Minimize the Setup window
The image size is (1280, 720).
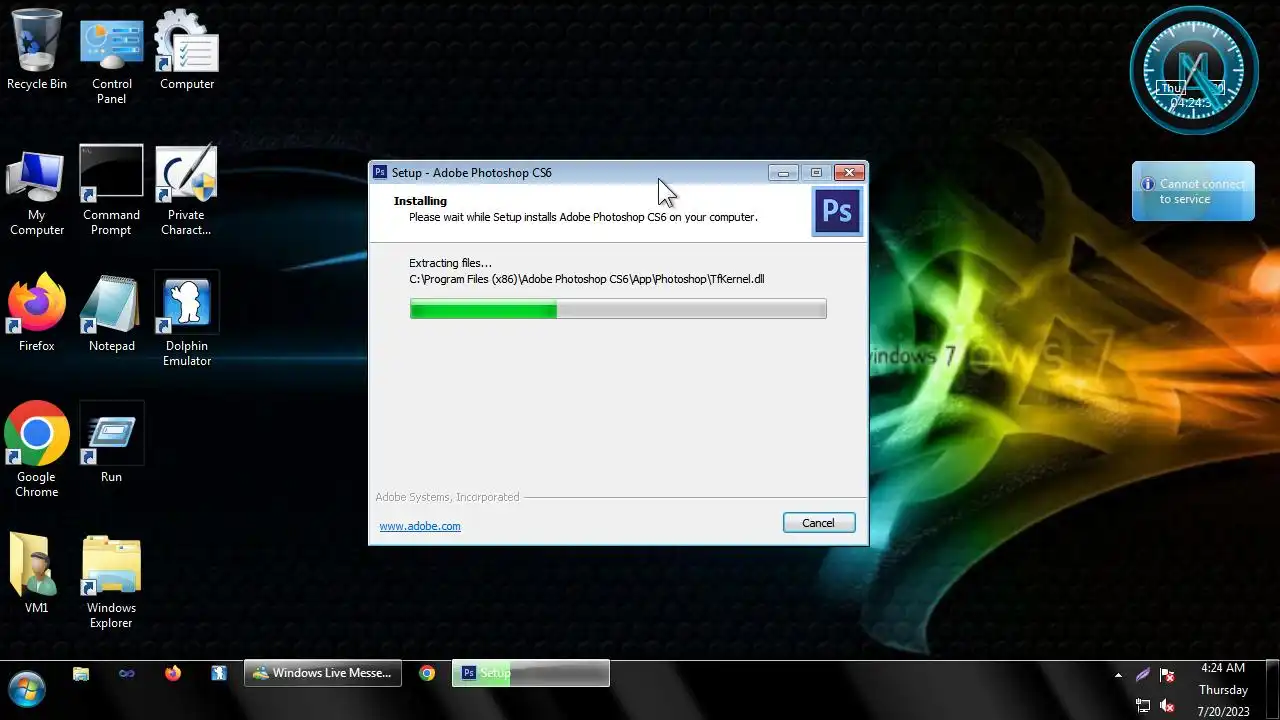(x=783, y=173)
